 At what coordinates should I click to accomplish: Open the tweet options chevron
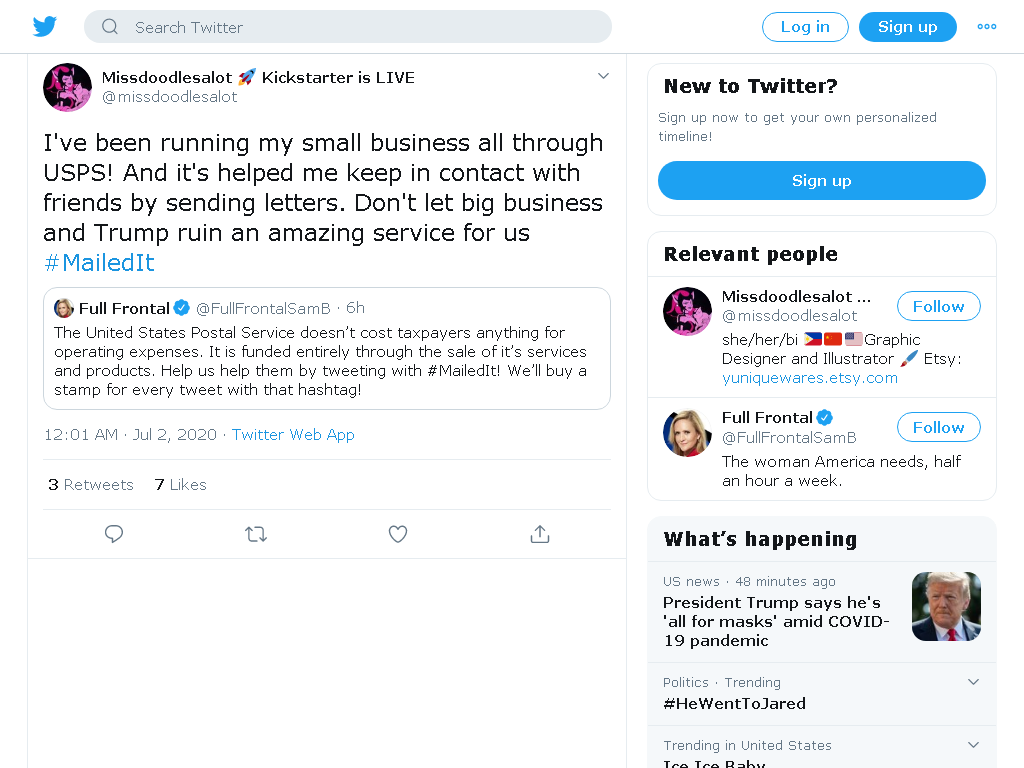[x=603, y=76]
